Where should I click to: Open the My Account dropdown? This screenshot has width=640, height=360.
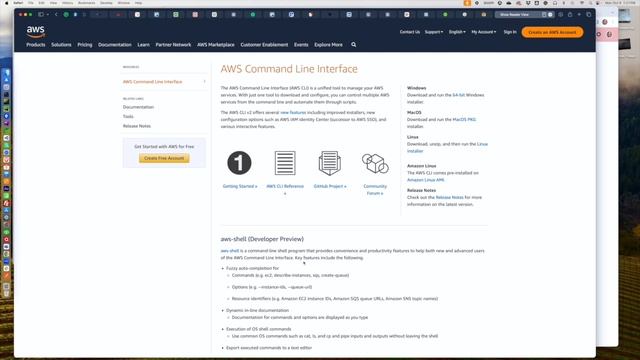click(x=484, y=32)
